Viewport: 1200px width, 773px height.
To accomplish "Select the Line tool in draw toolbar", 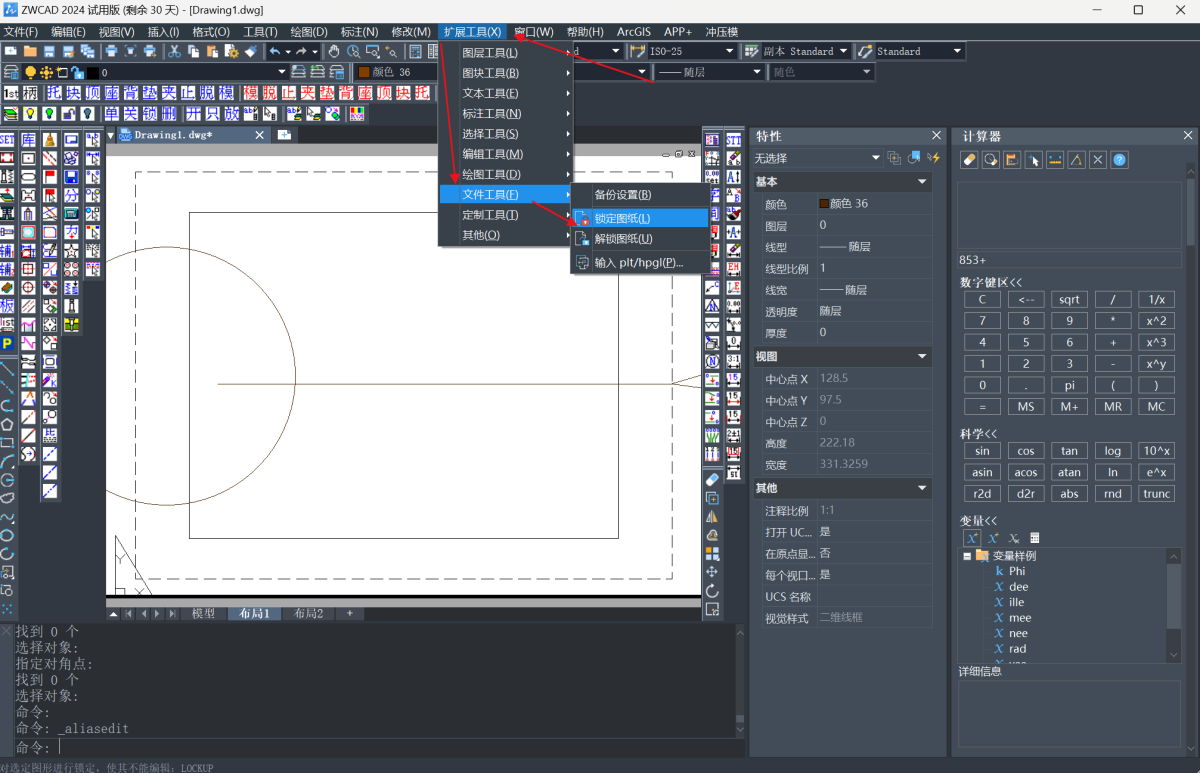I will 8,368.
